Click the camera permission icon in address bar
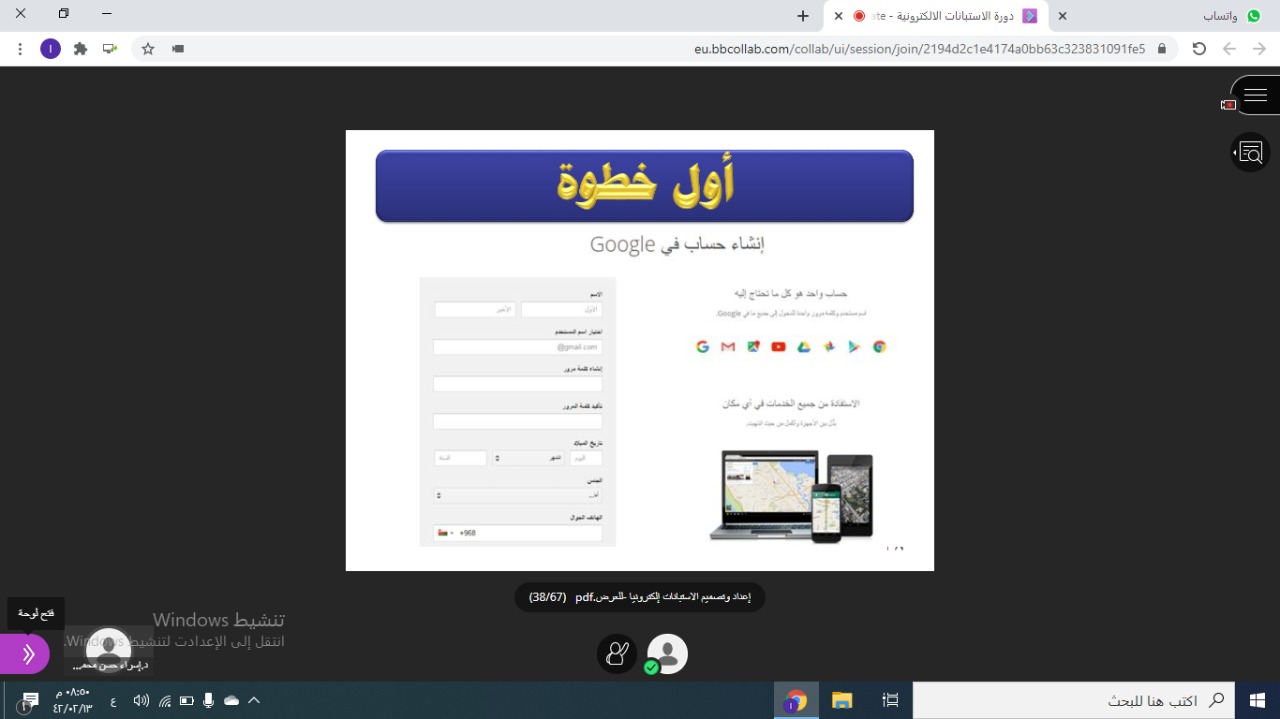The width and height of the screenshot is (1280, 719). point(178,48)
